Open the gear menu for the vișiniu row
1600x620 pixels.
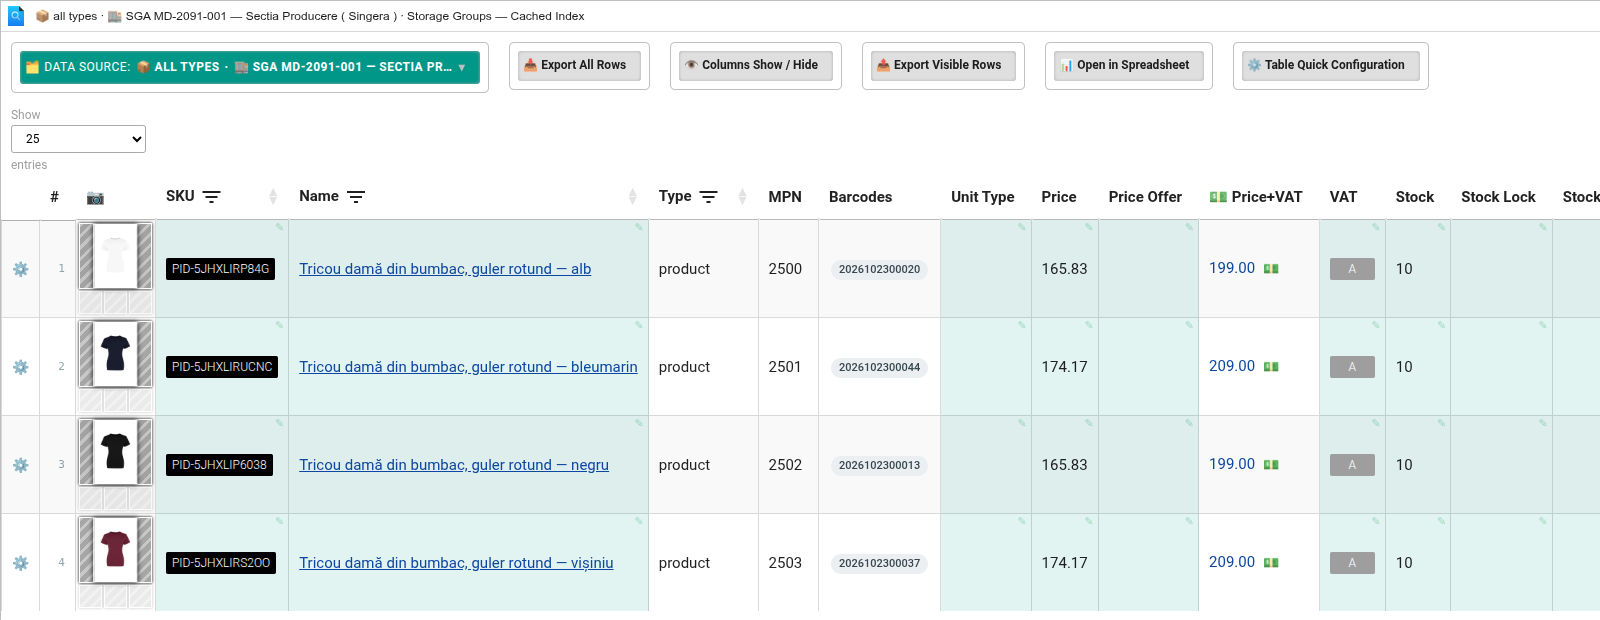click(21, 563)
